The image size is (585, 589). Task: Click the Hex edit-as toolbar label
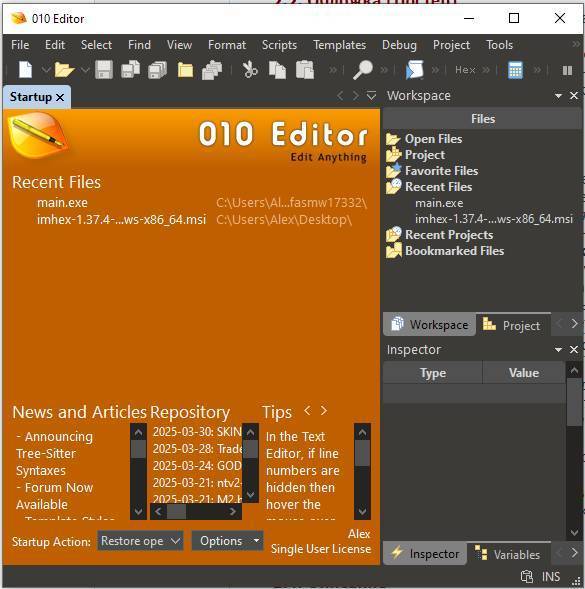pos(465,70)
